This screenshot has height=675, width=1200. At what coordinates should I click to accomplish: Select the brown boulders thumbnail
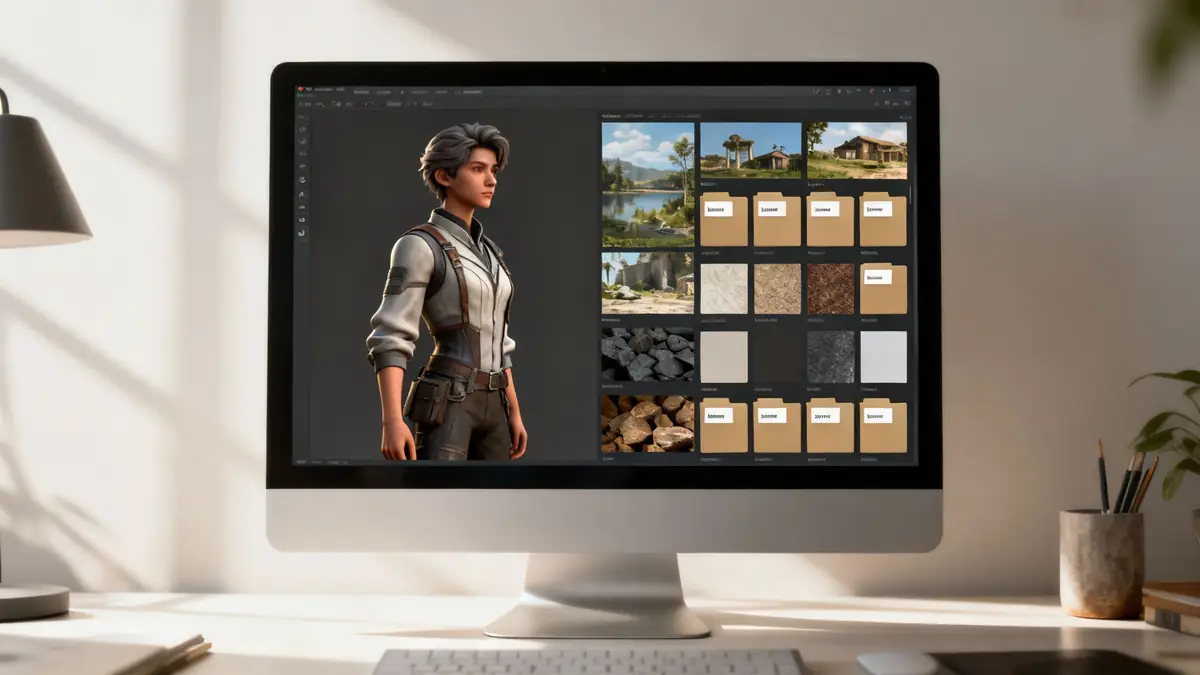click(x=647, y=422)
